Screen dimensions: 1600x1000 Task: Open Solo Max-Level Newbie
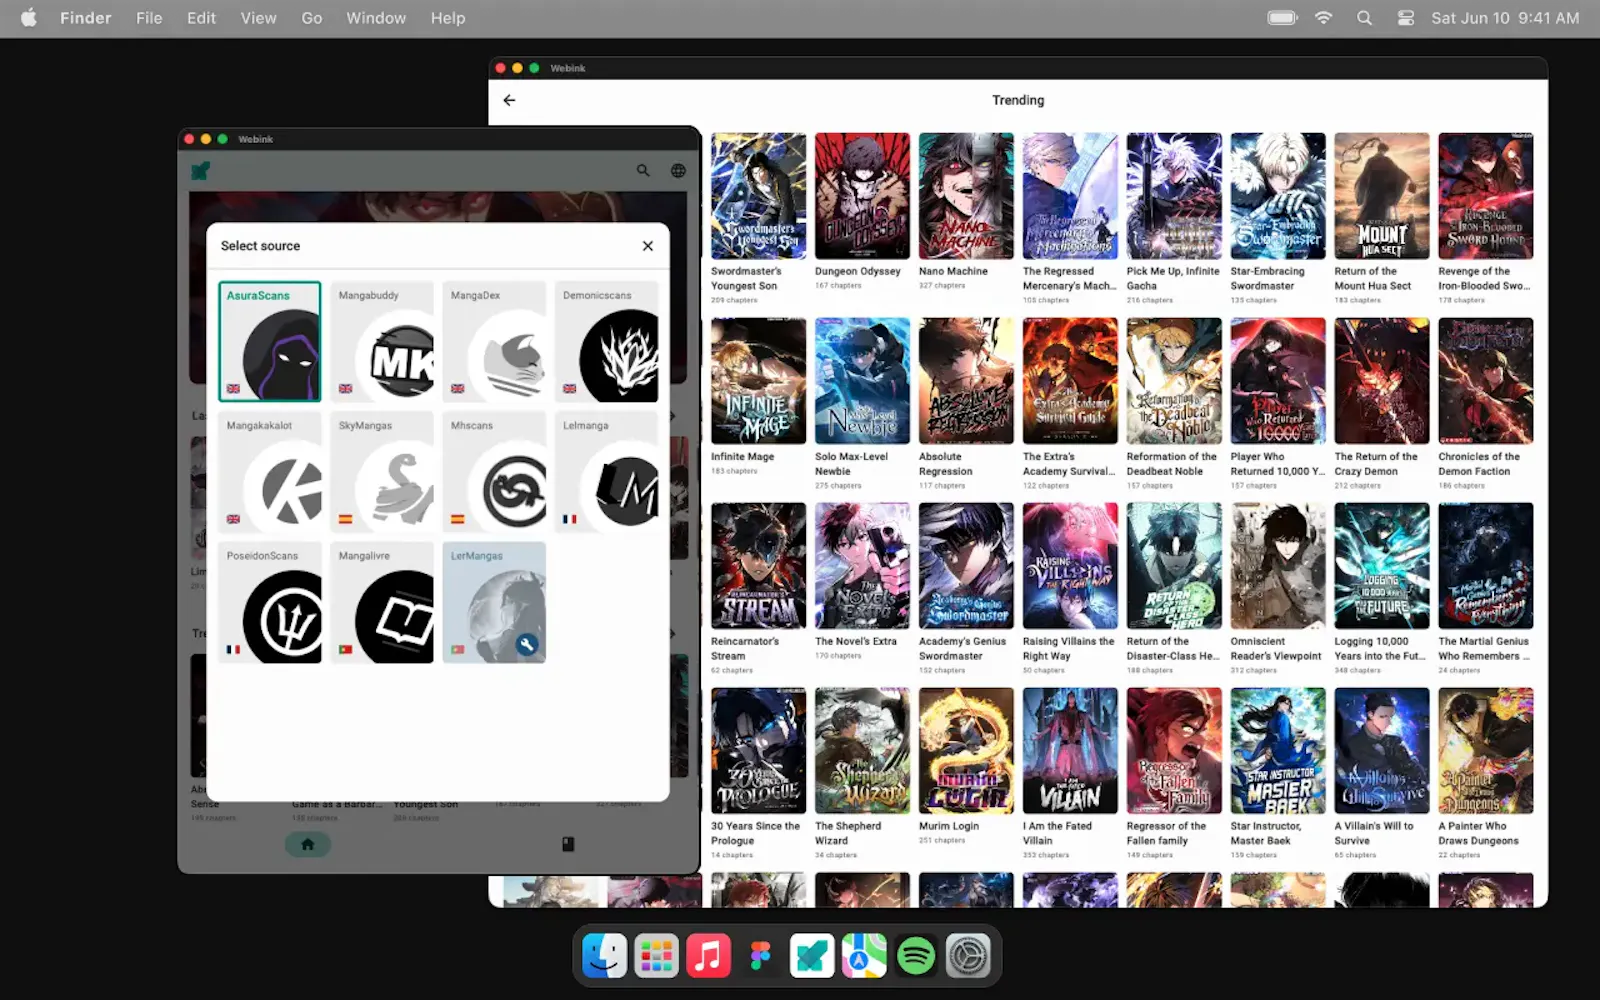tap(862, 381)
